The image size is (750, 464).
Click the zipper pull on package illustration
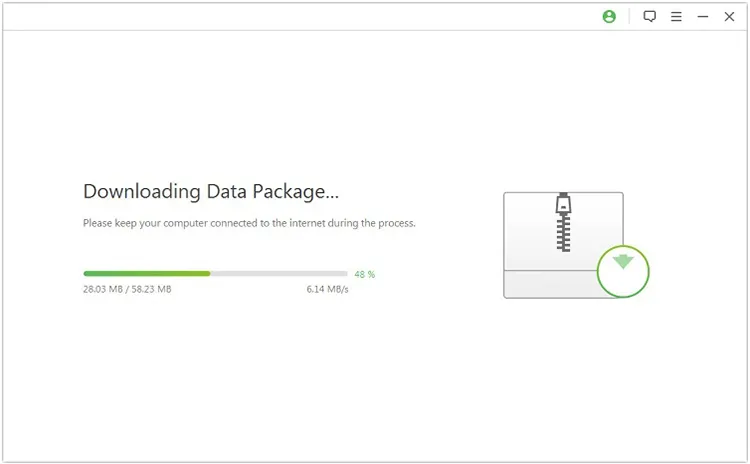click(x=563, y=203)
